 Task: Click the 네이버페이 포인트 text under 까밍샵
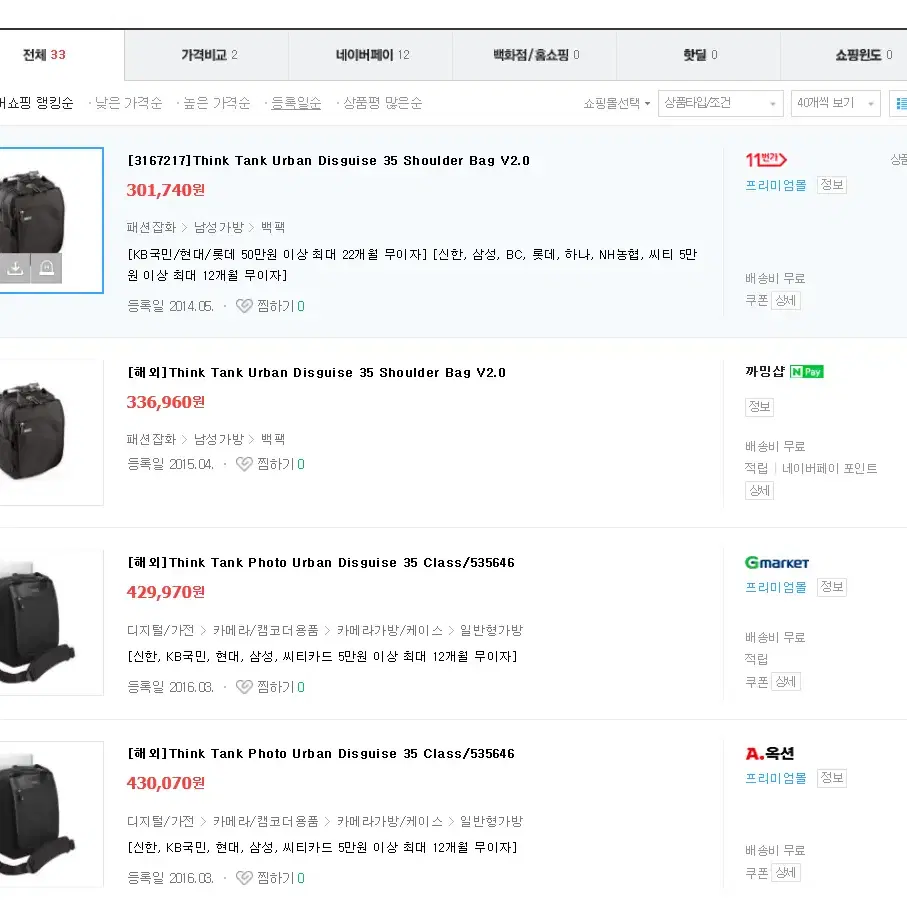click(829, 468)
